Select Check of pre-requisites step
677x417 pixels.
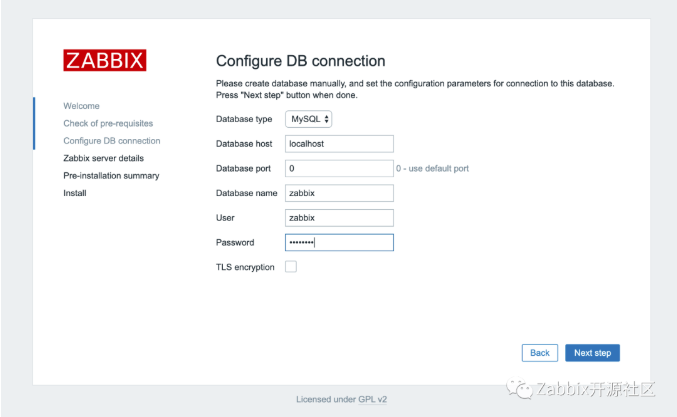pos(108,123)
